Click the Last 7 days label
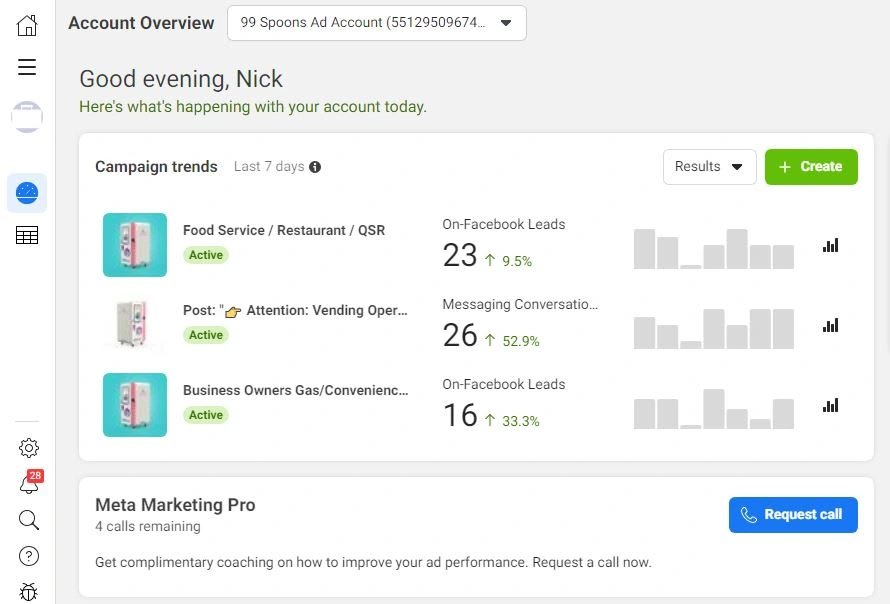890x604 pixels. coord(269,167)
